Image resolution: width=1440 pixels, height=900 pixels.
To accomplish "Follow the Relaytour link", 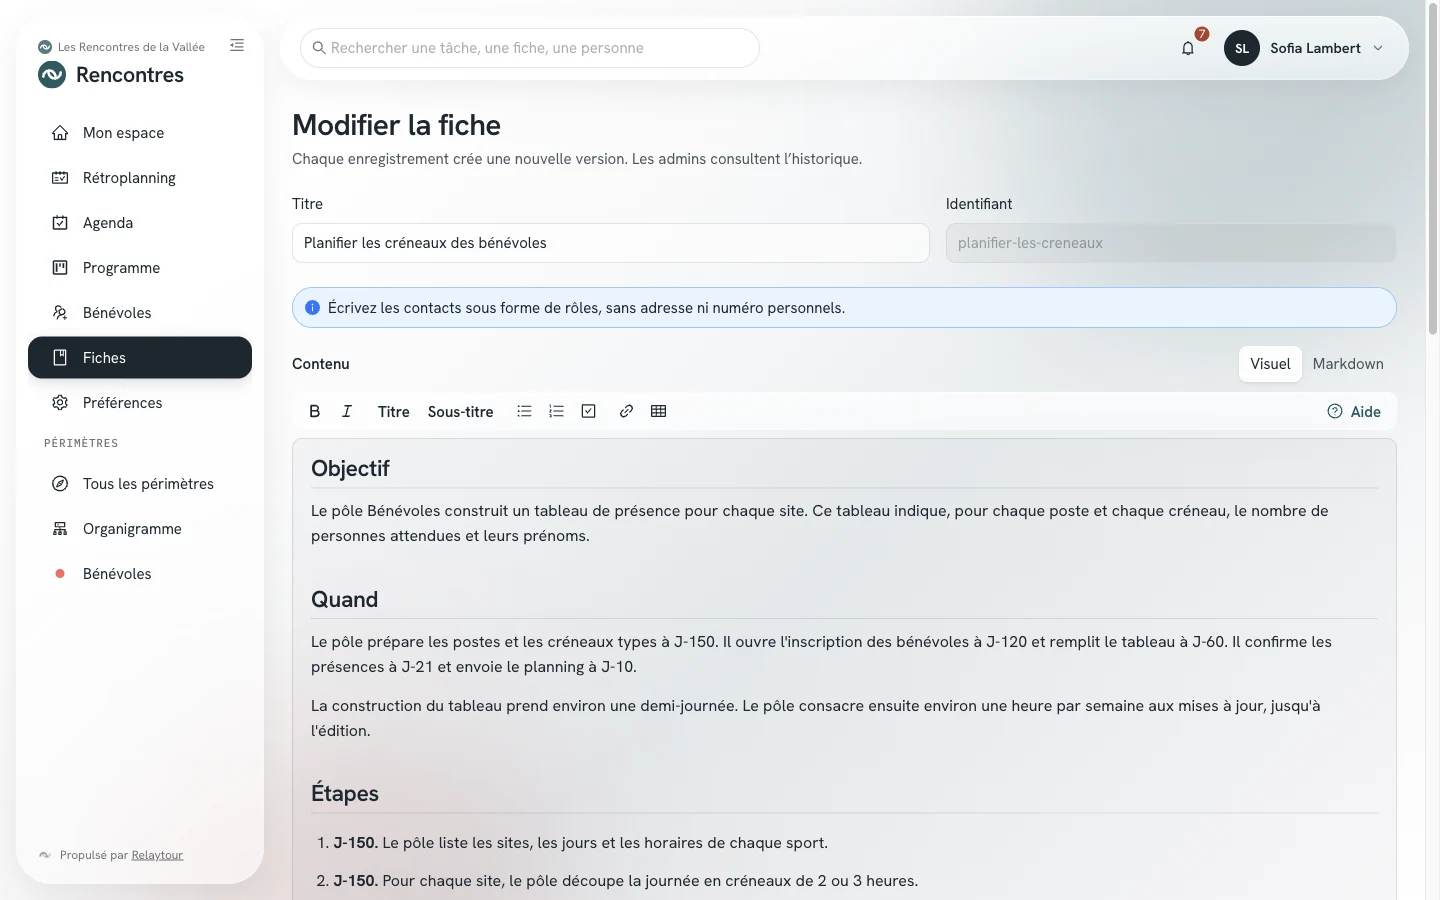I will pos(157,855).
